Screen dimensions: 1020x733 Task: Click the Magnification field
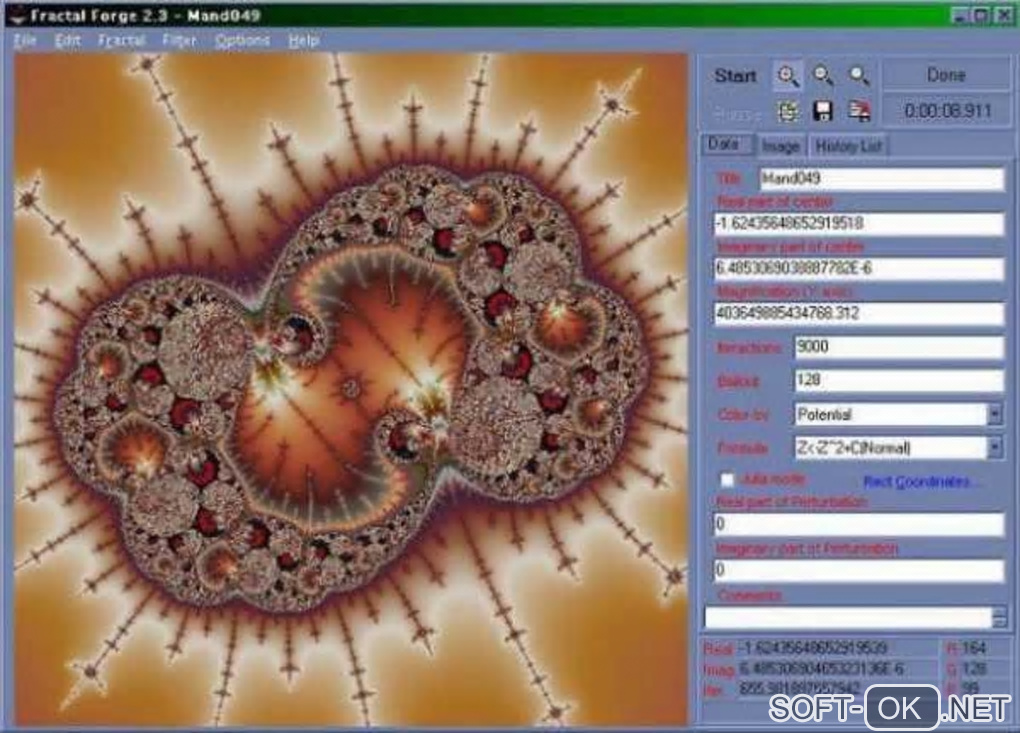858,313
